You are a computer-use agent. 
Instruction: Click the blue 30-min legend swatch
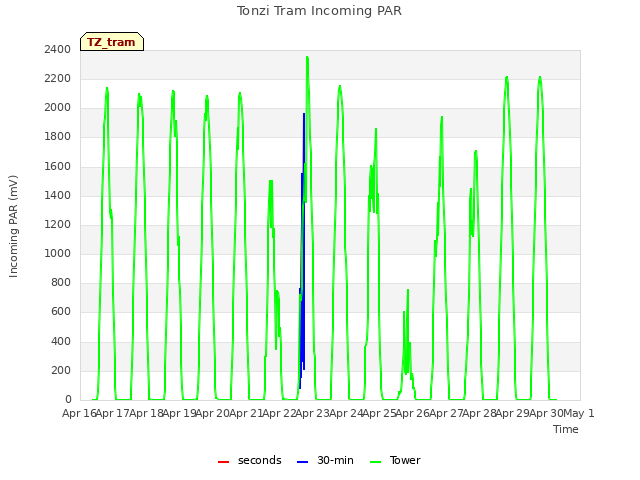pyautogui.click(x=302, y=462)
